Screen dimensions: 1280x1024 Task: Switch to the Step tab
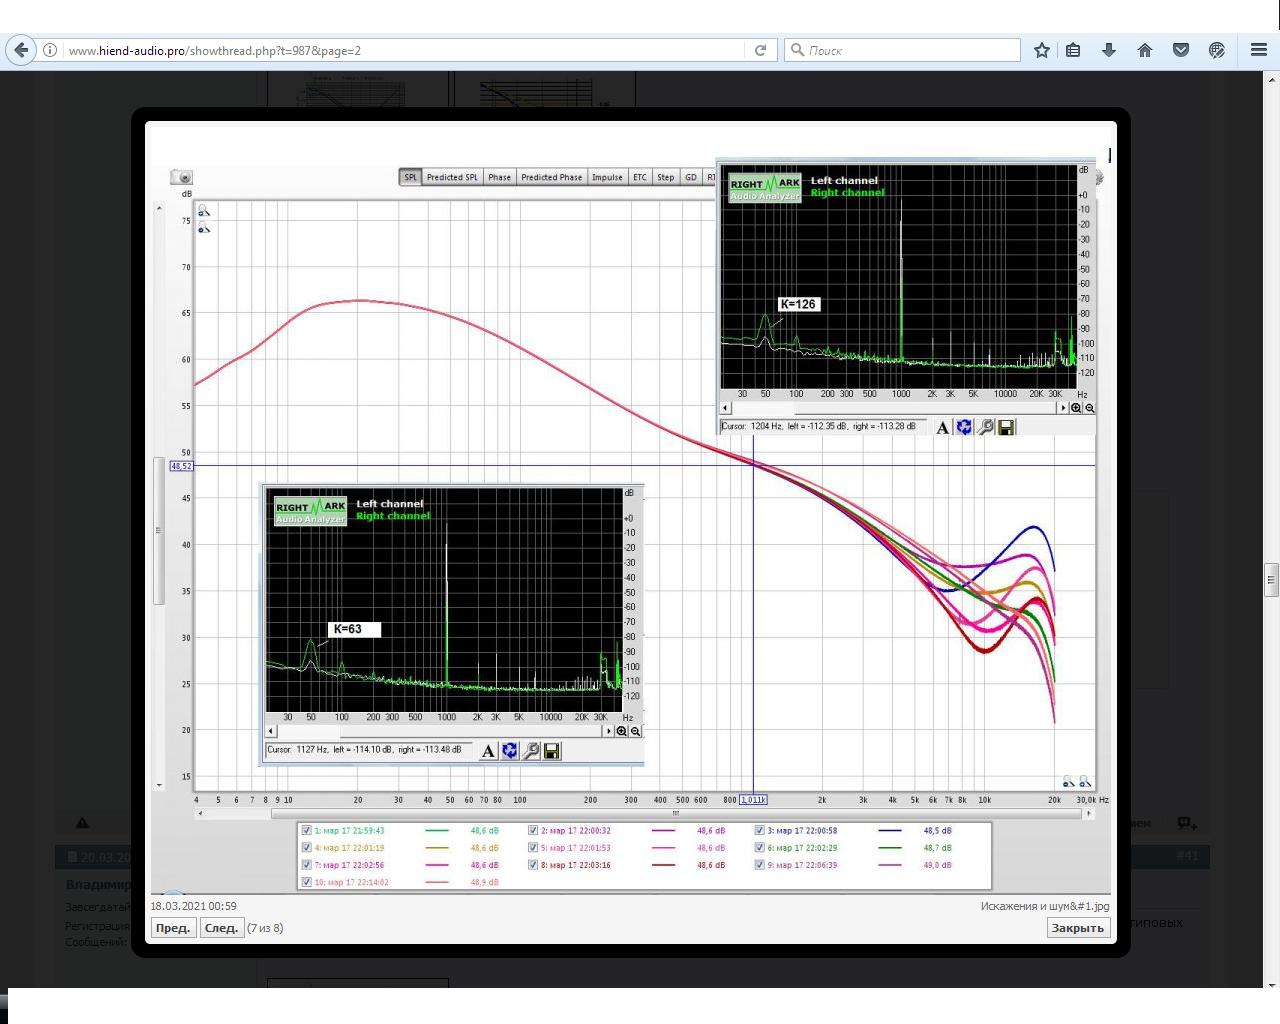665,177
